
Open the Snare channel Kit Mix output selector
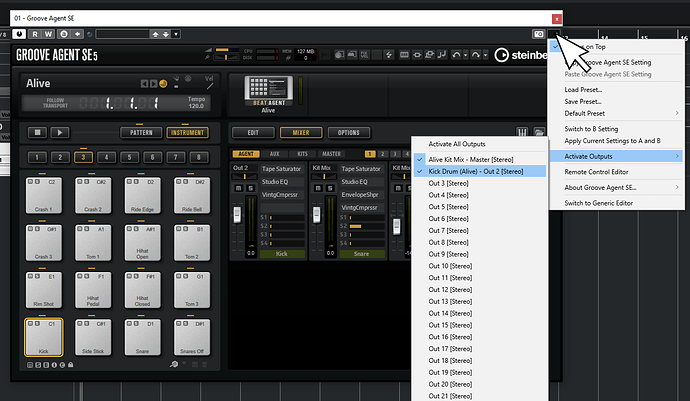point(324,168)
